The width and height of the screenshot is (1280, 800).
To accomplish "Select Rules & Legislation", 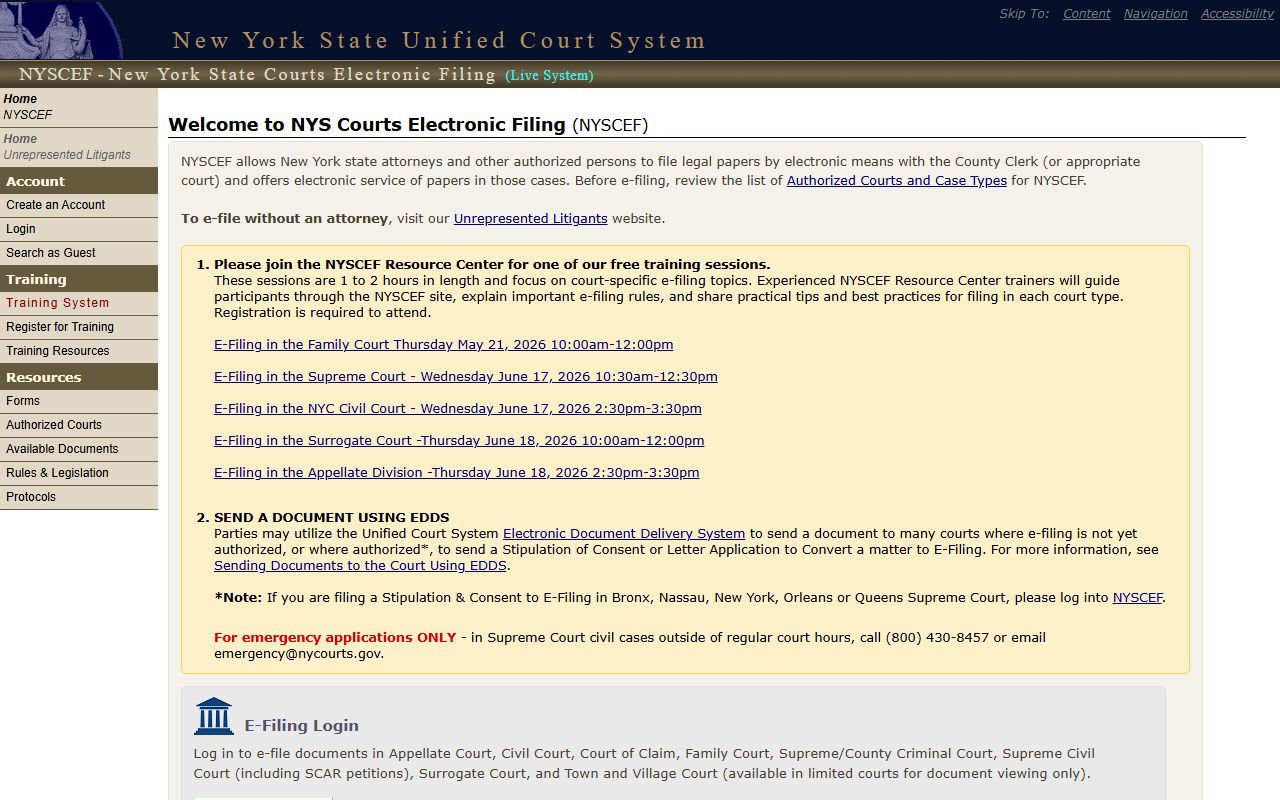I will tap(79, 473).
